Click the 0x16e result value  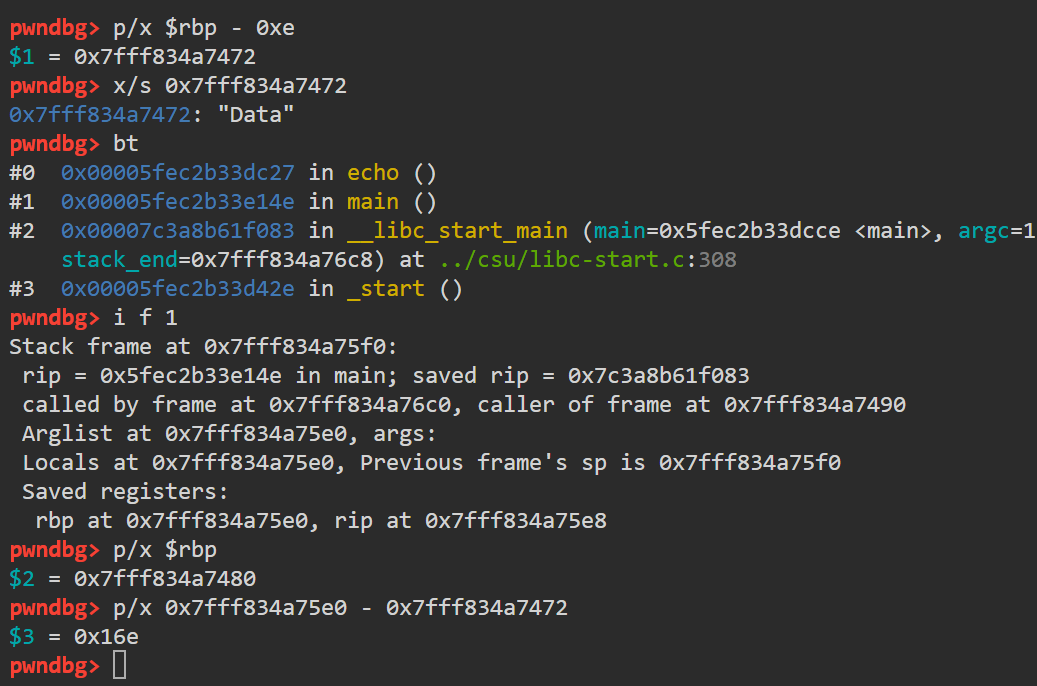tap(106, 636)
